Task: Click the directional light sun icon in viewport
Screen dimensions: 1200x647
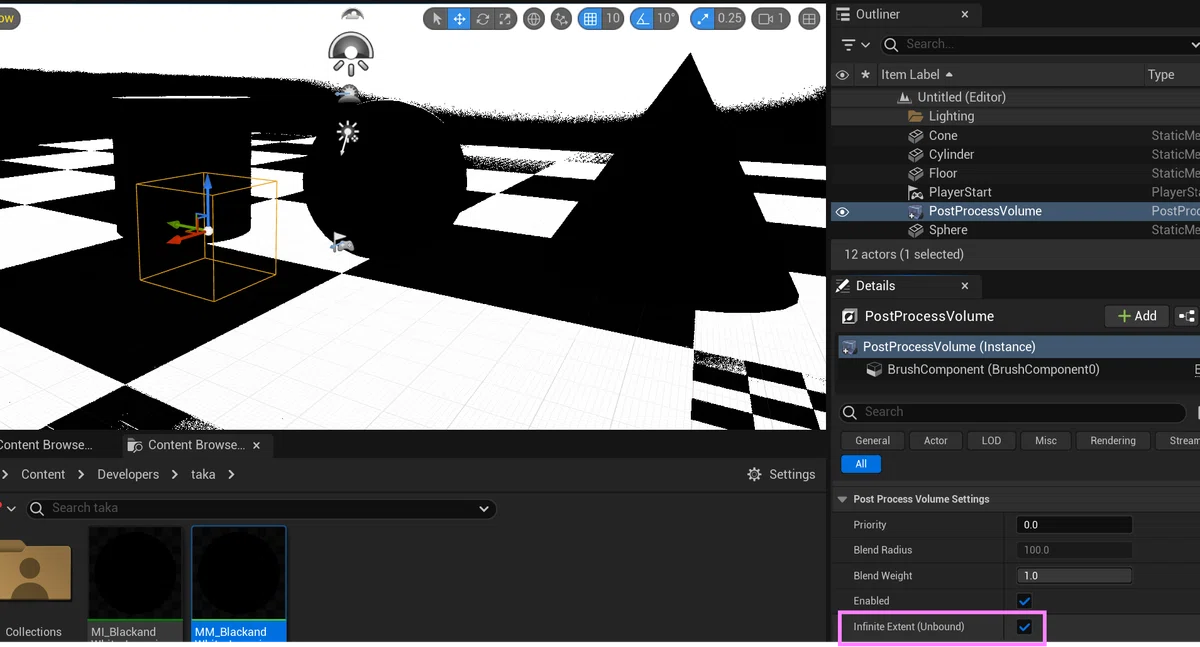Action: [x=348, y=135]
